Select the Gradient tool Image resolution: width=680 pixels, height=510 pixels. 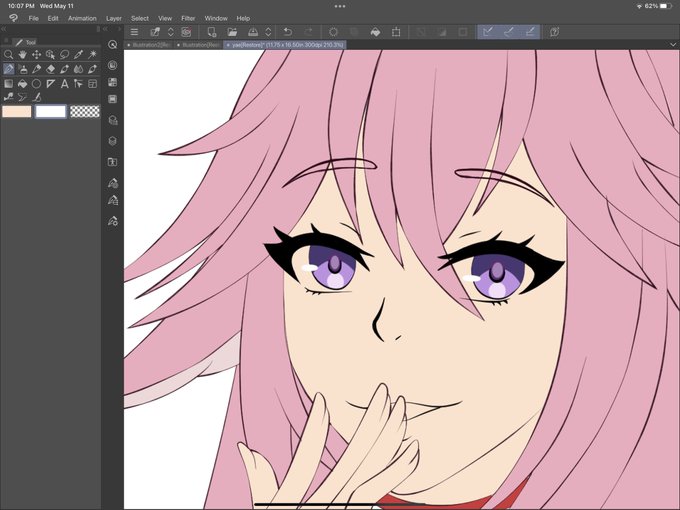(8, 84)
